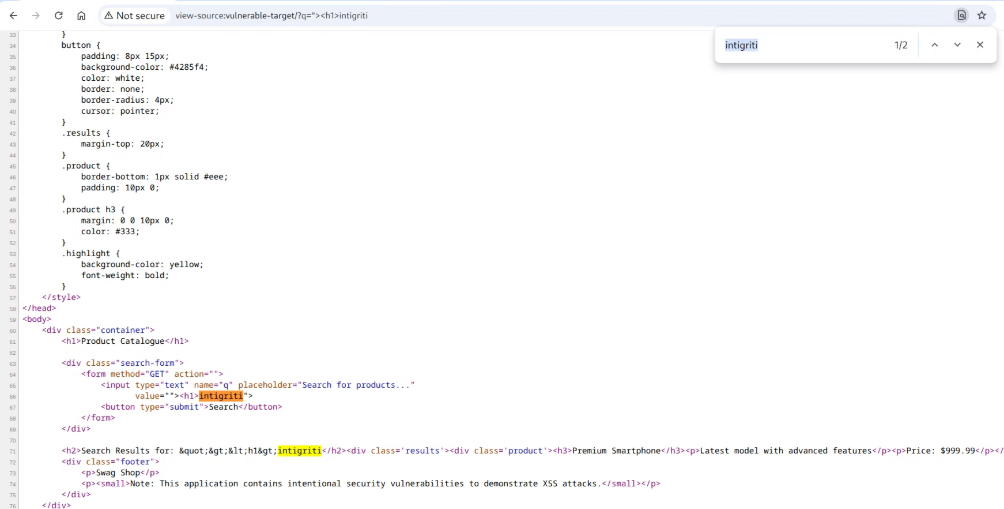Click the closing </head> tag
Screen dimensions: 1004x509
(x=39, y=308)
